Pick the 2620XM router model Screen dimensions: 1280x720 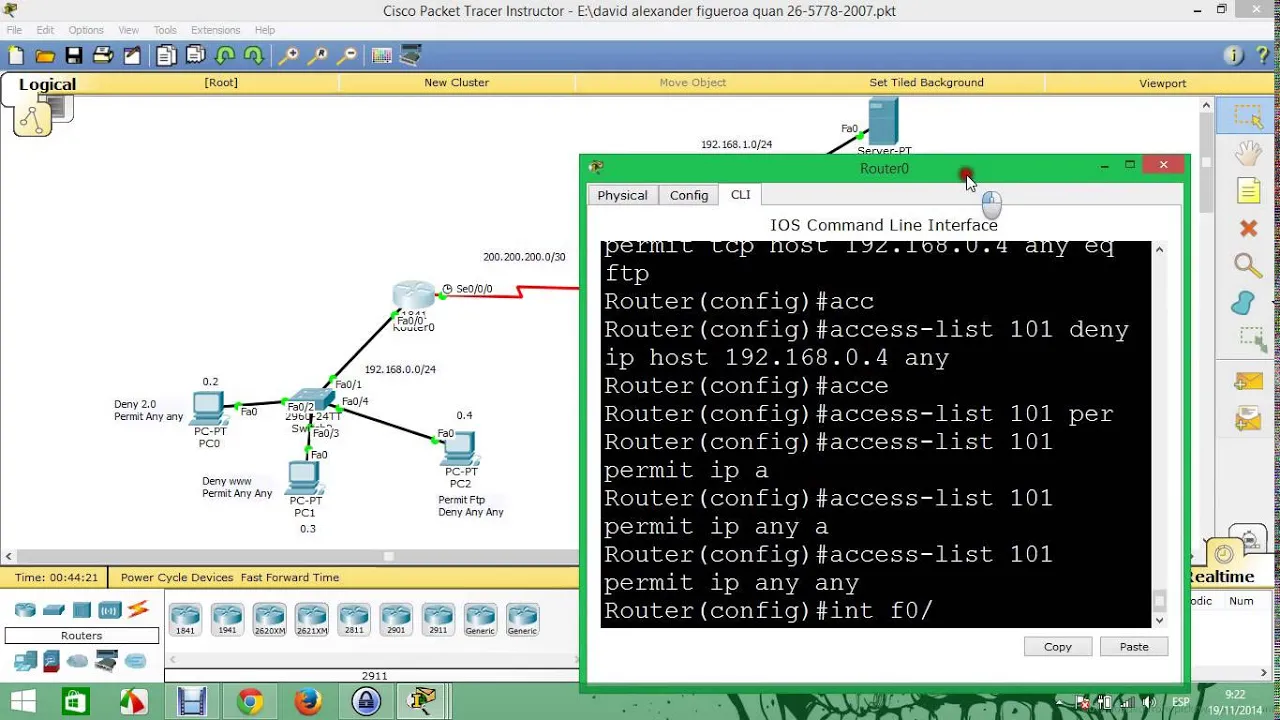tap(269, 620)
